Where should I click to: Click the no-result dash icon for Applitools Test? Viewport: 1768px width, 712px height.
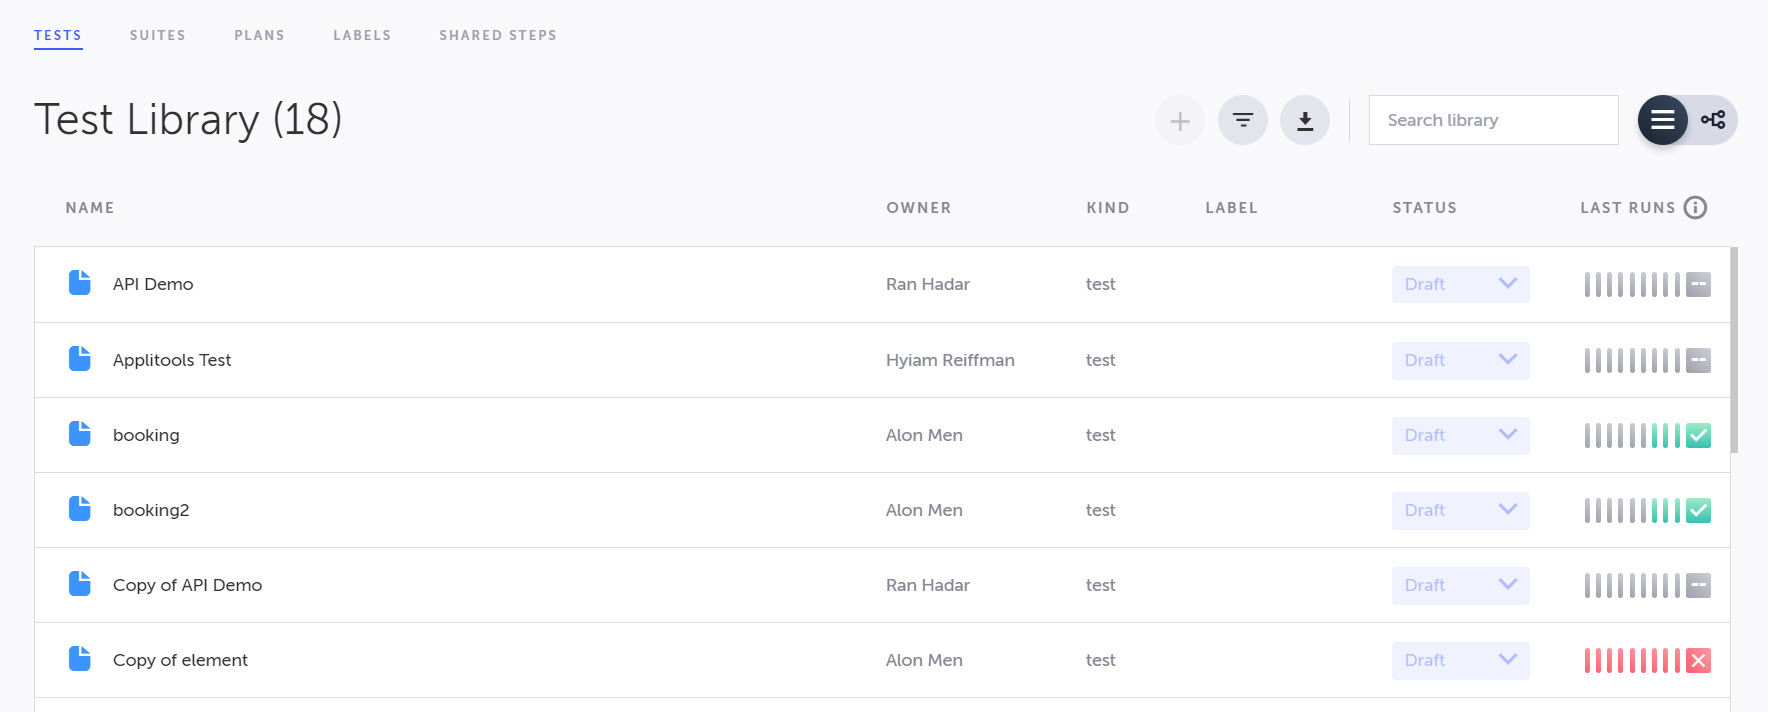click(1698, 361)
